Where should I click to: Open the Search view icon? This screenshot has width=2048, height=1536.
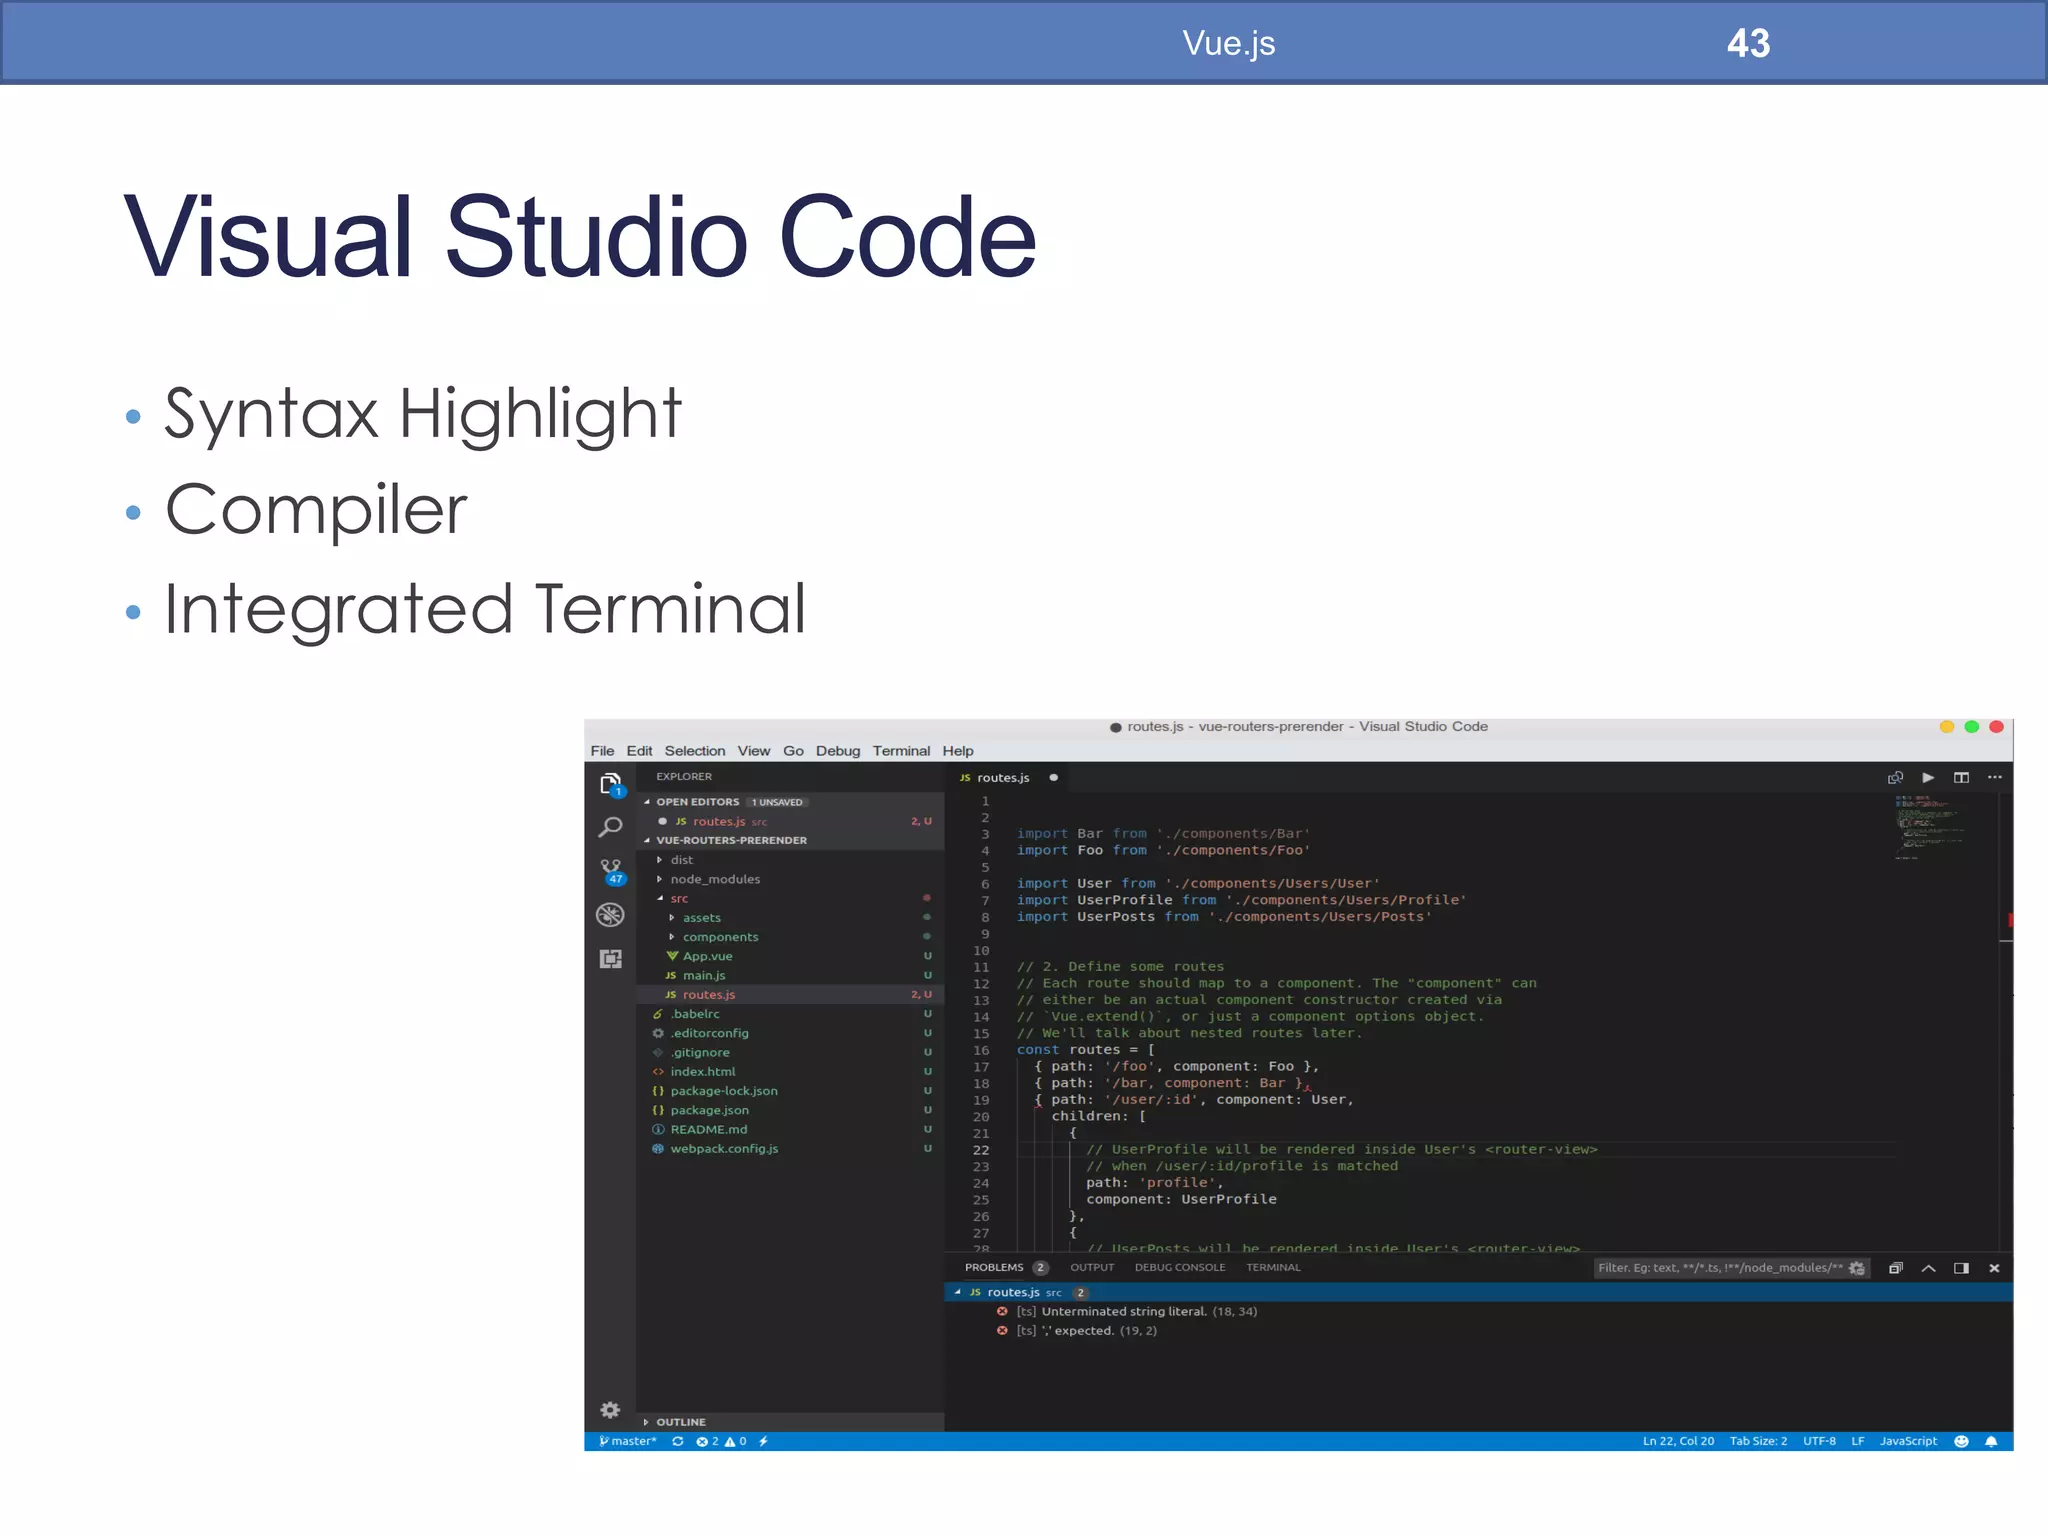(x=610, y=827)
